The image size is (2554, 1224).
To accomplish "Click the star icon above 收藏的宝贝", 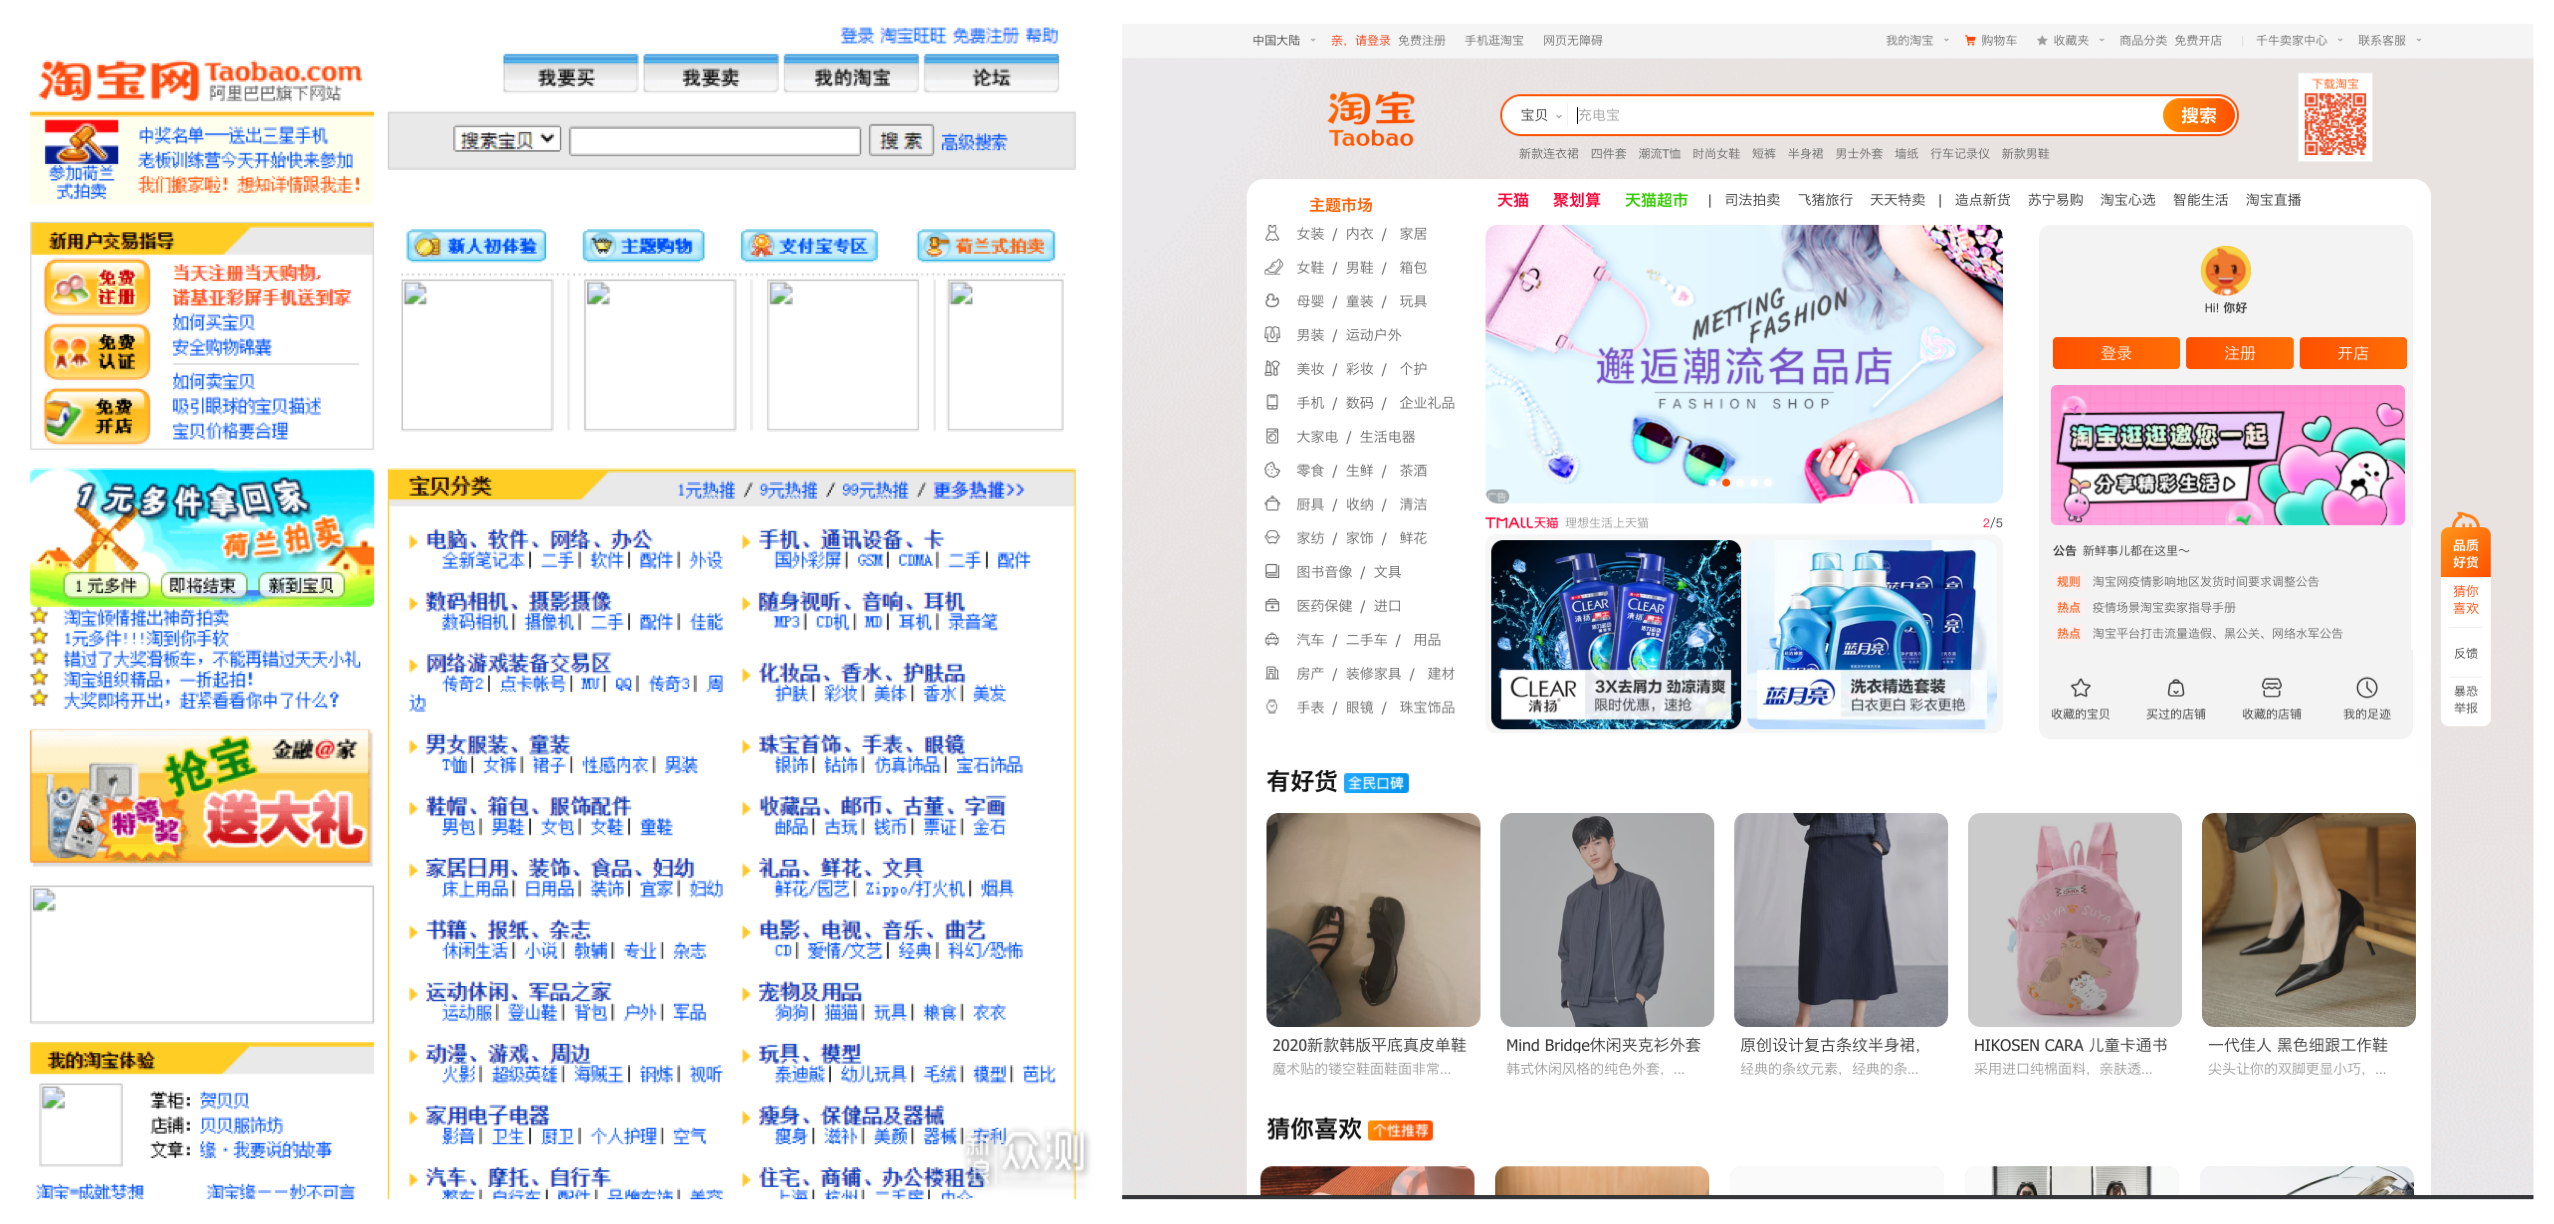I will (x=2080, y=688).
